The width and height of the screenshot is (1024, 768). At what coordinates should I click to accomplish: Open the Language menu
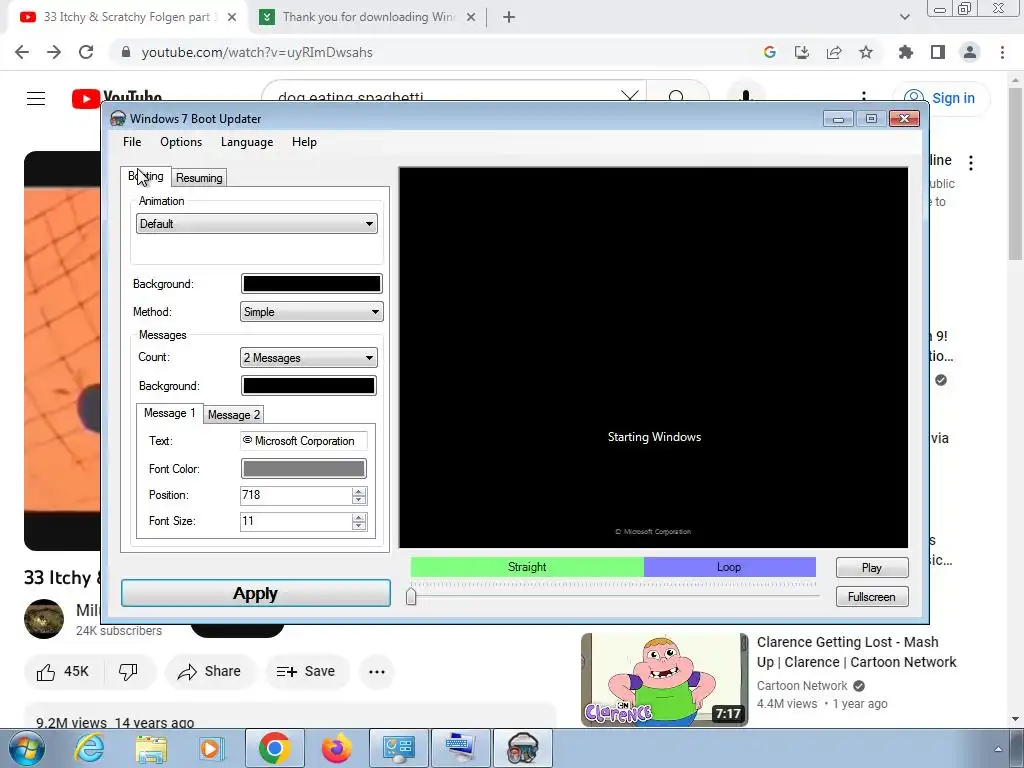pos(247,142)
